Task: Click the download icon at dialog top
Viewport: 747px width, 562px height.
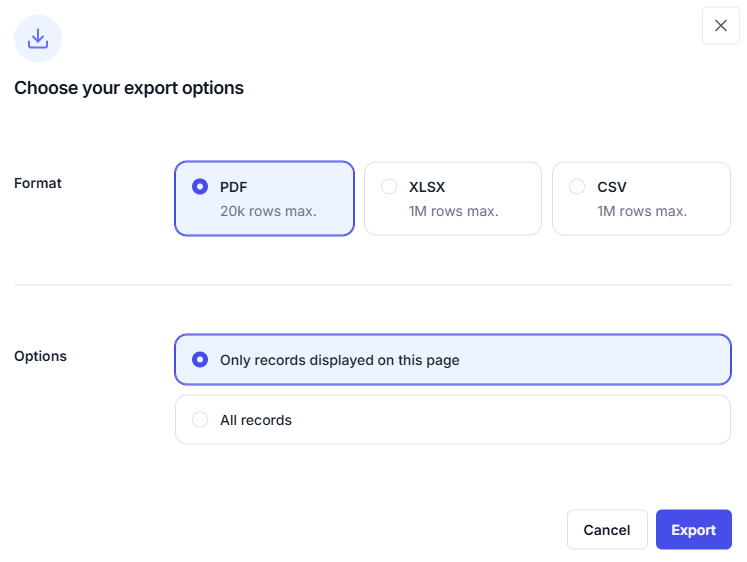Action: (x=38, y=39)
